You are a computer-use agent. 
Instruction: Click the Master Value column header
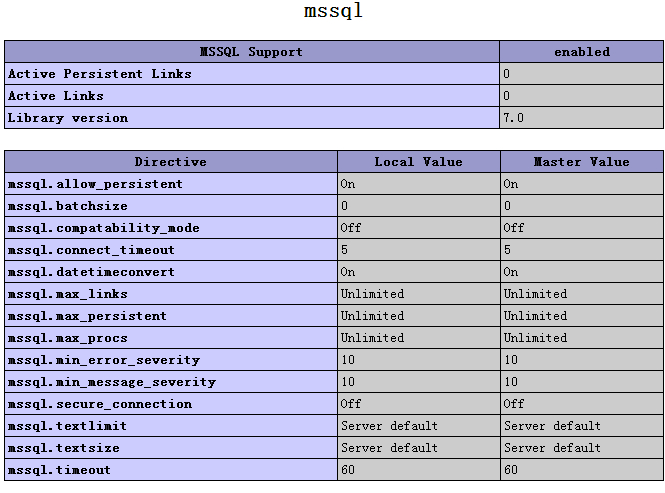(582, 162)
